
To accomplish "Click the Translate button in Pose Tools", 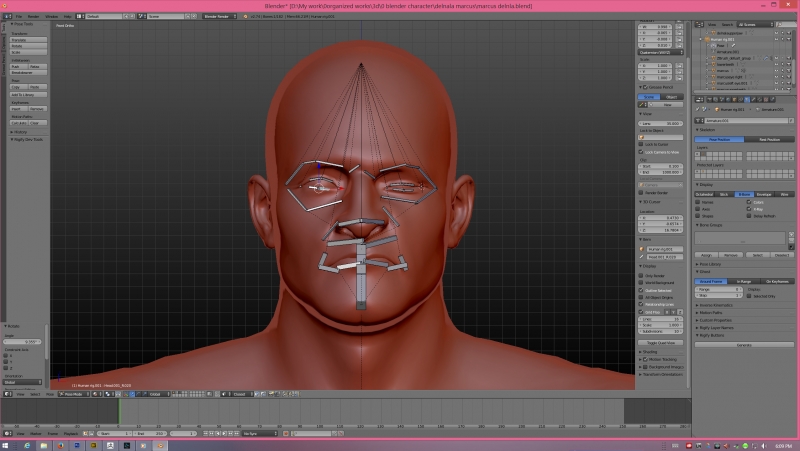I will point(28,39).
